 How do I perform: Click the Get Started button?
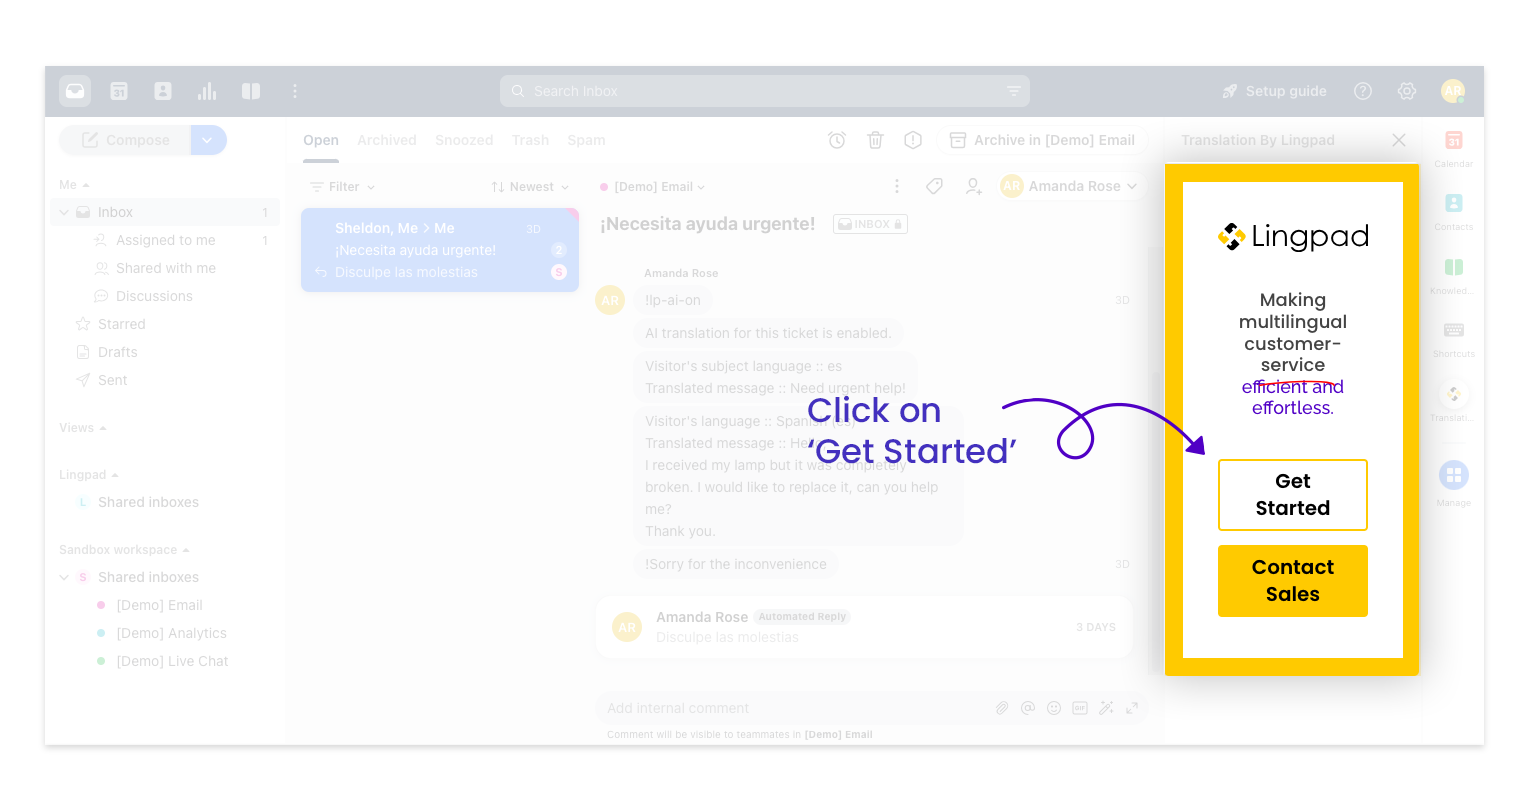[x=1292, y=495]
